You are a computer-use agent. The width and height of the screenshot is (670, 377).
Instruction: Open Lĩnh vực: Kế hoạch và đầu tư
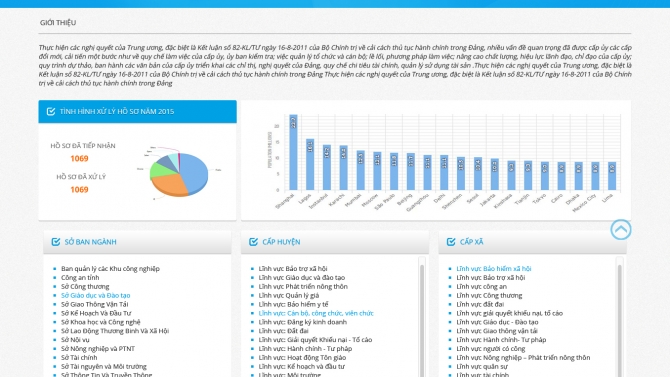[302, 366]
